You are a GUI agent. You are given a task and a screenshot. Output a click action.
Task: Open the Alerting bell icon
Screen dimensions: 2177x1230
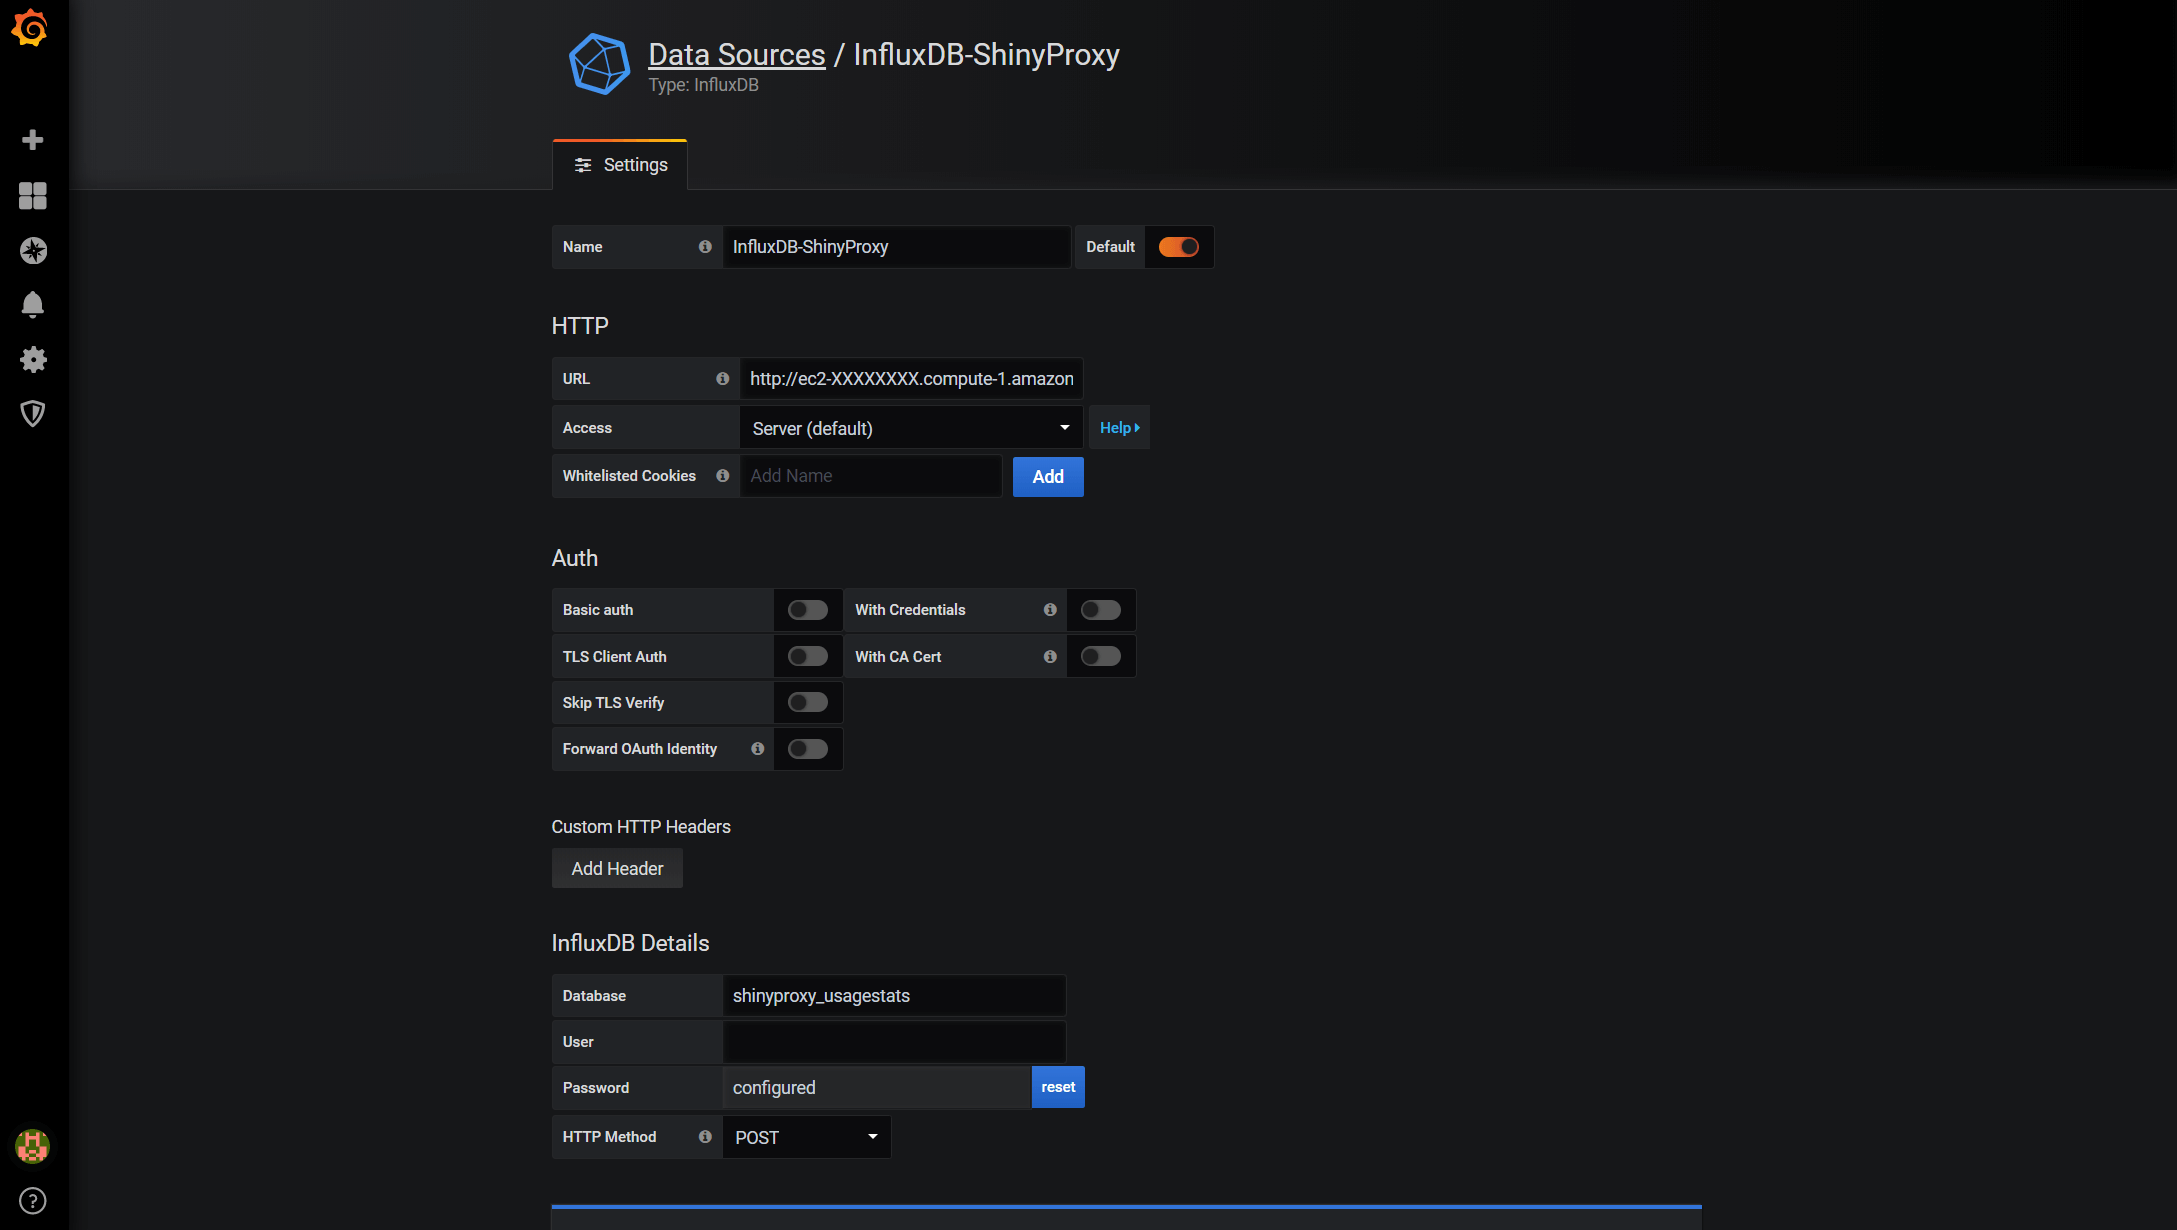point(33,304)
